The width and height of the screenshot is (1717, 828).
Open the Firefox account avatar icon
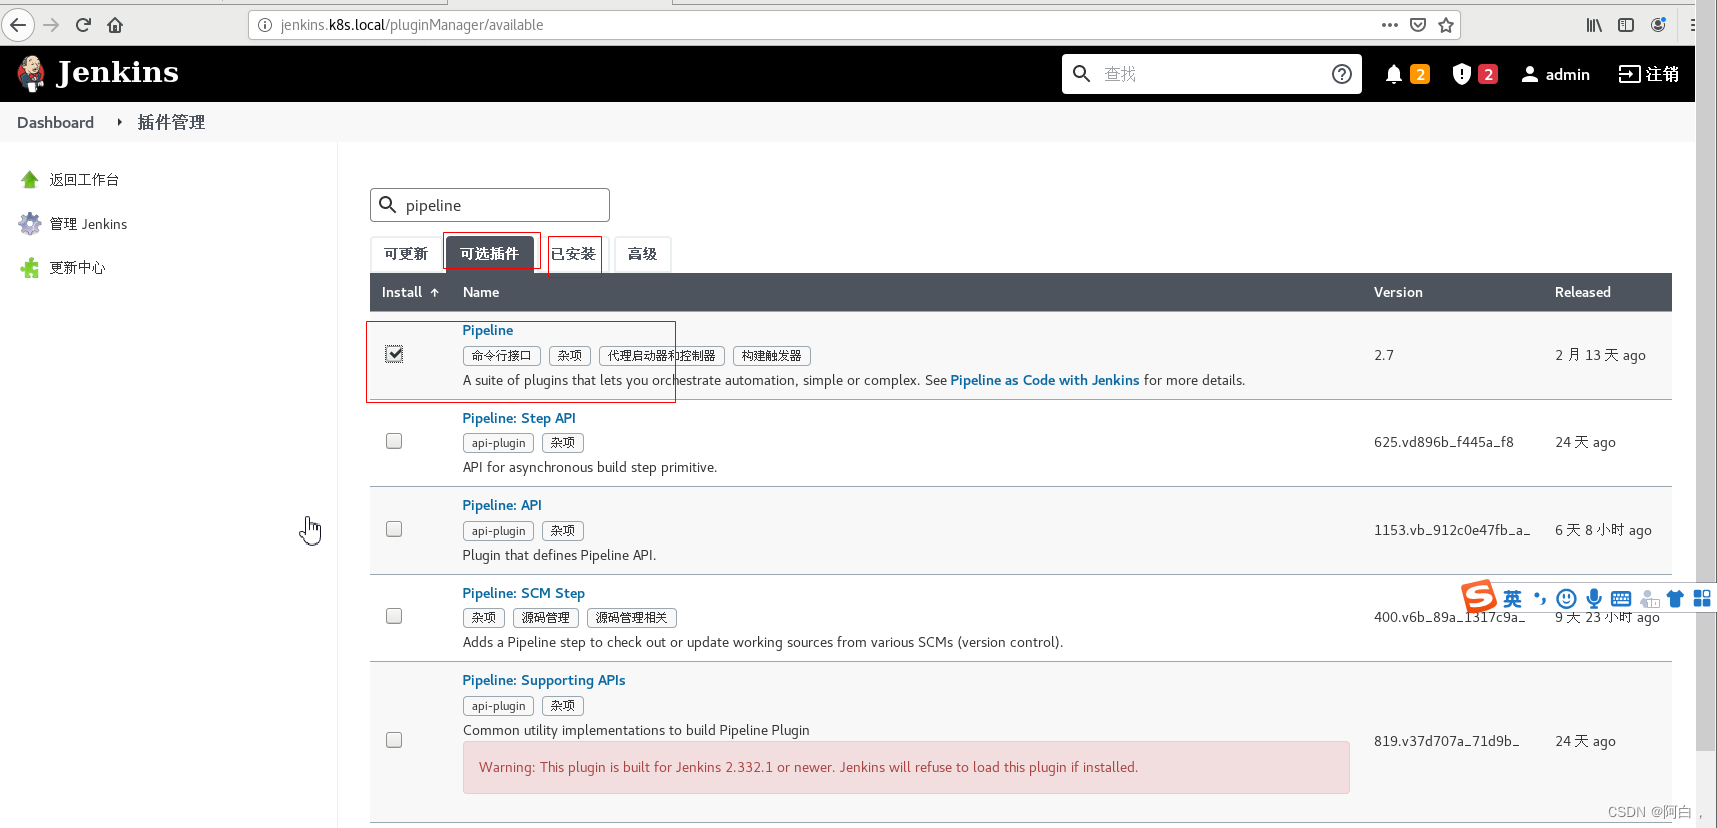(x=1658, y=25)
